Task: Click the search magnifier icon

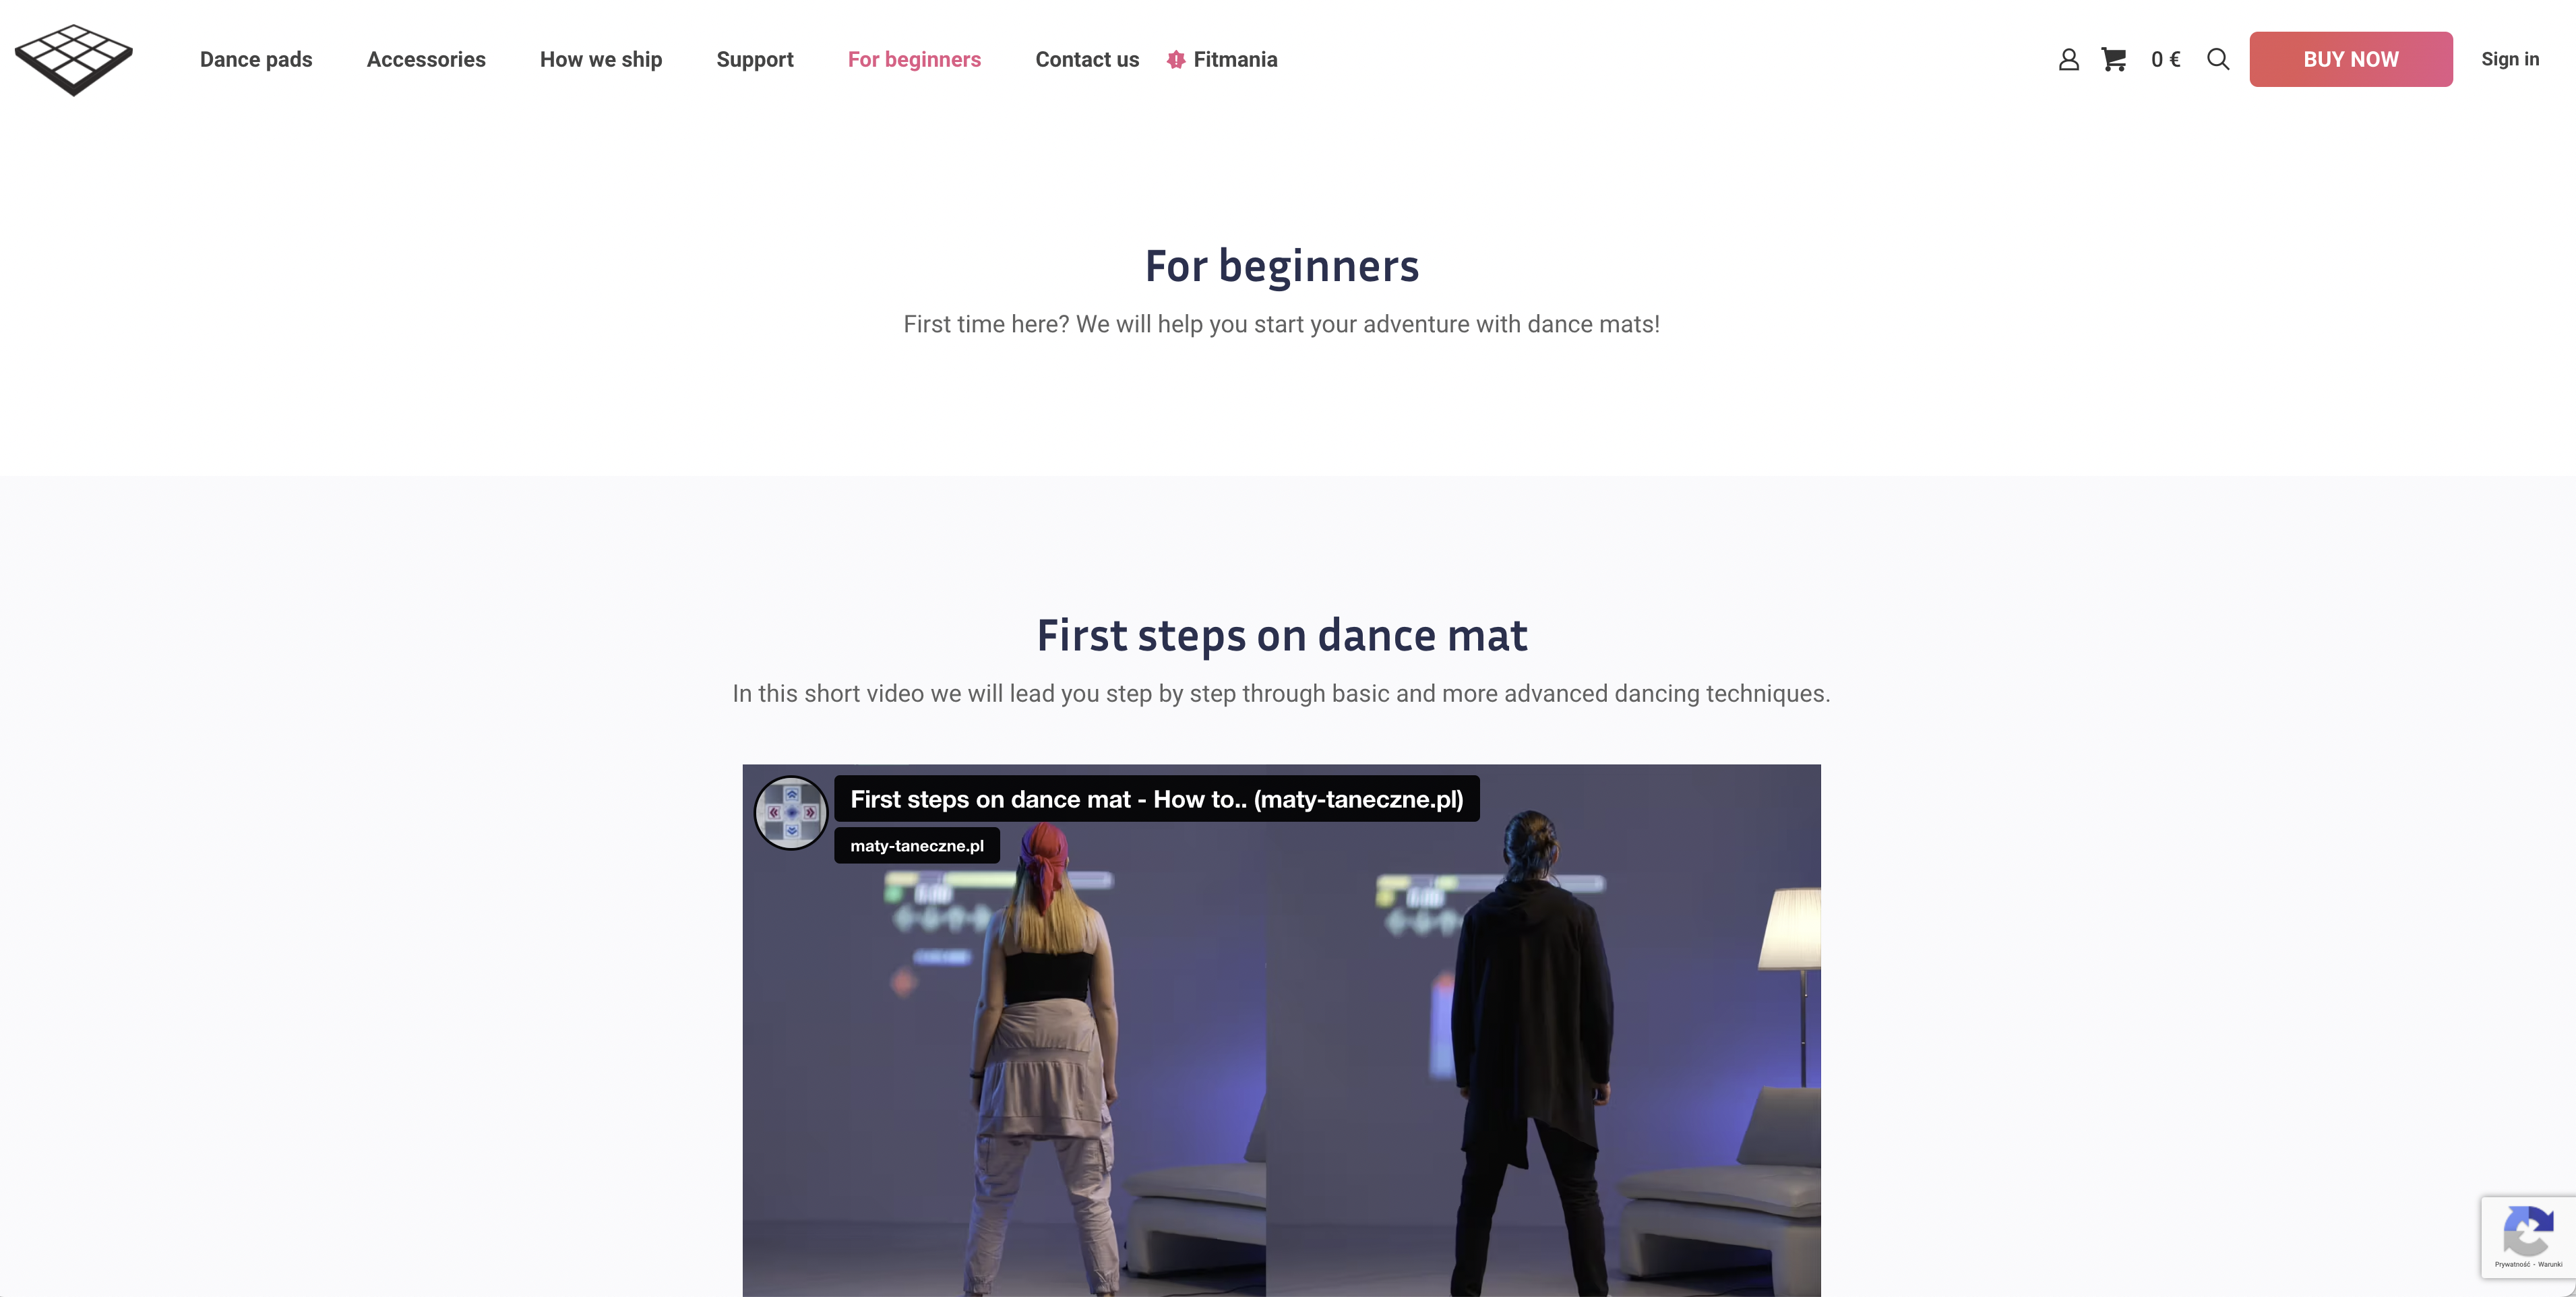Action: click(2218, 60)
